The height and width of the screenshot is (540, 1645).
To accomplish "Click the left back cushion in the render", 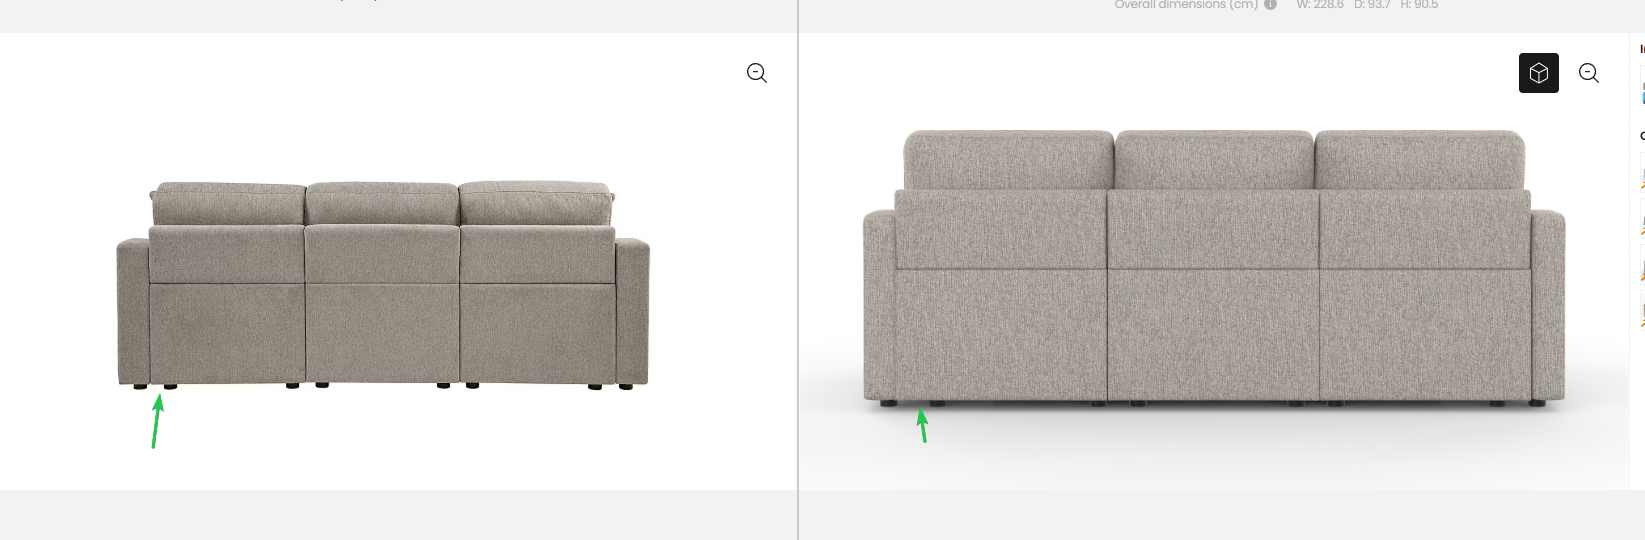I will tap(1008, 159).
